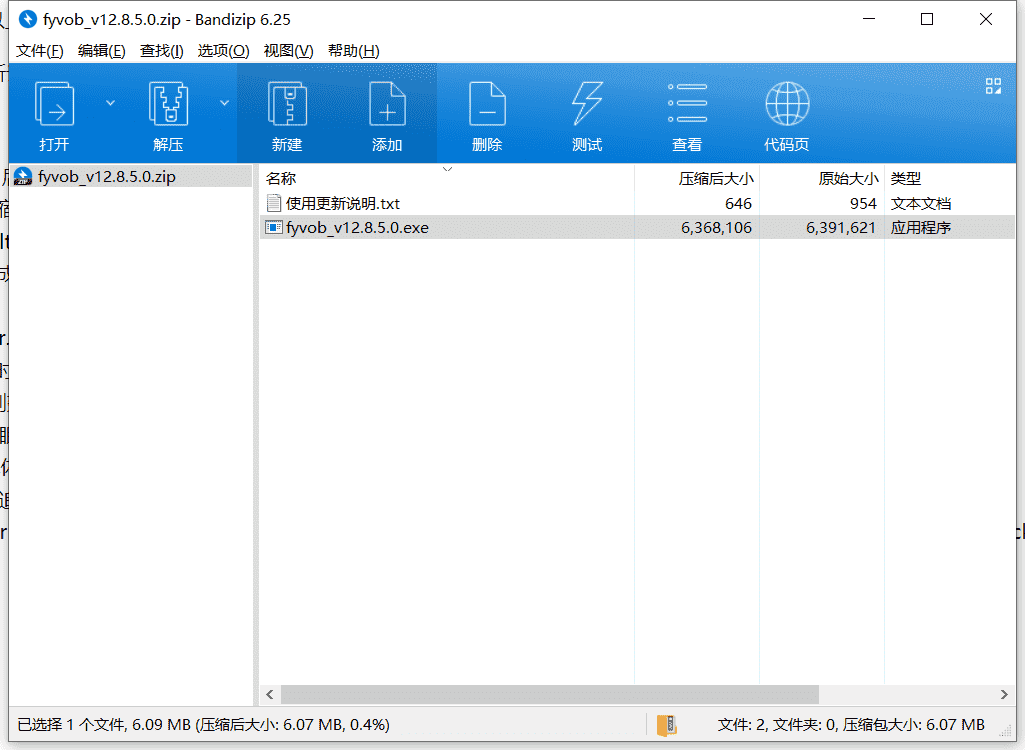Sort by the 类型 column header
1025x750 pixels.
pos(905,179)
